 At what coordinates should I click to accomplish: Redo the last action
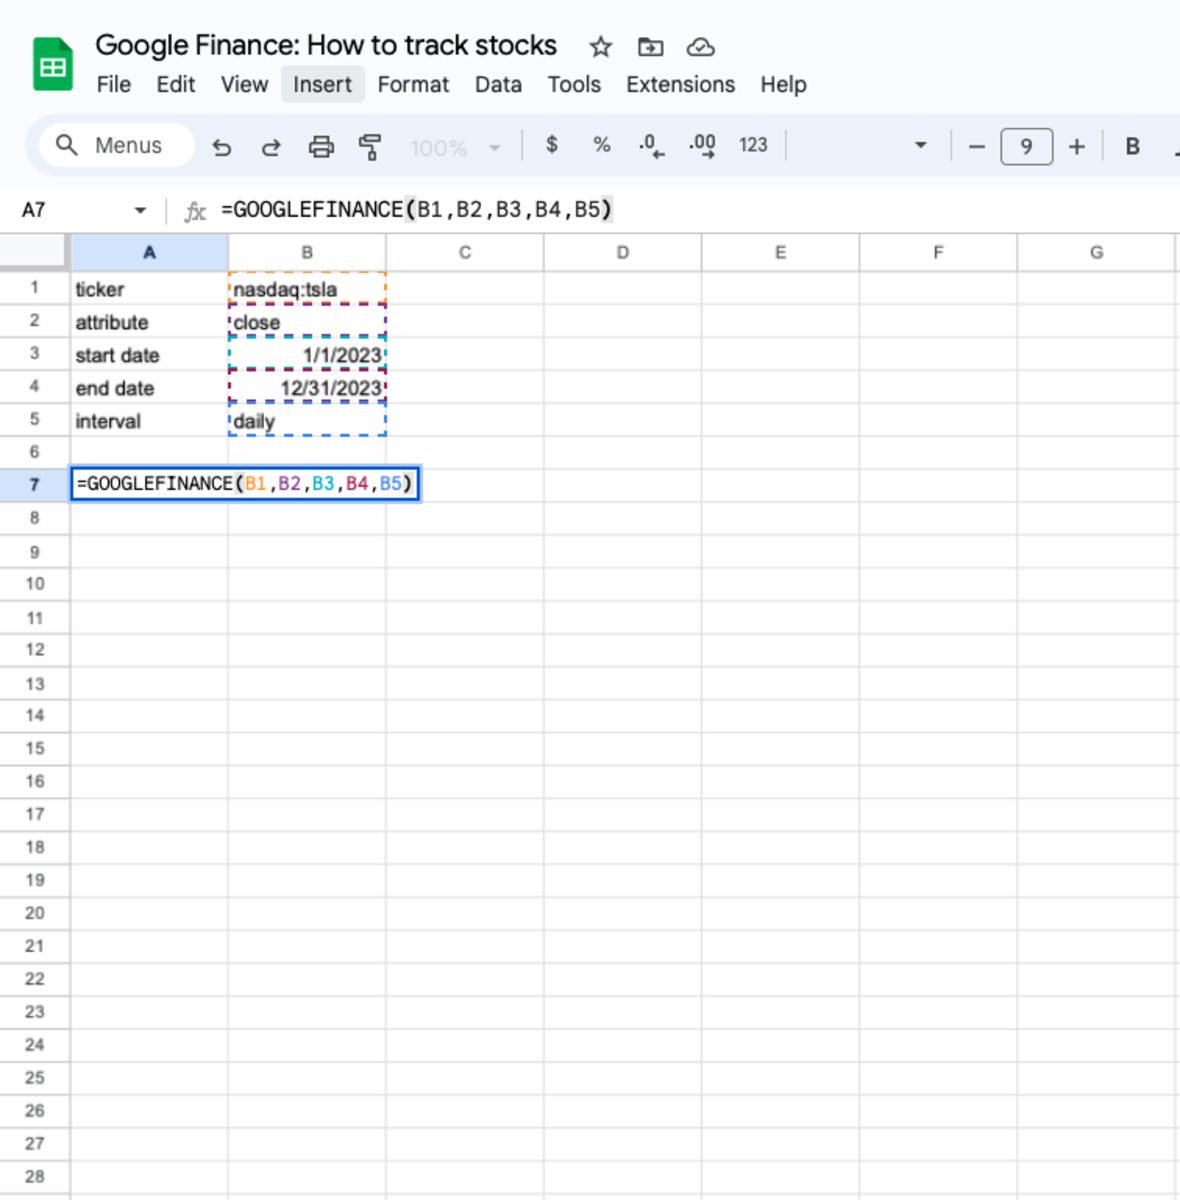coord(271,147)
